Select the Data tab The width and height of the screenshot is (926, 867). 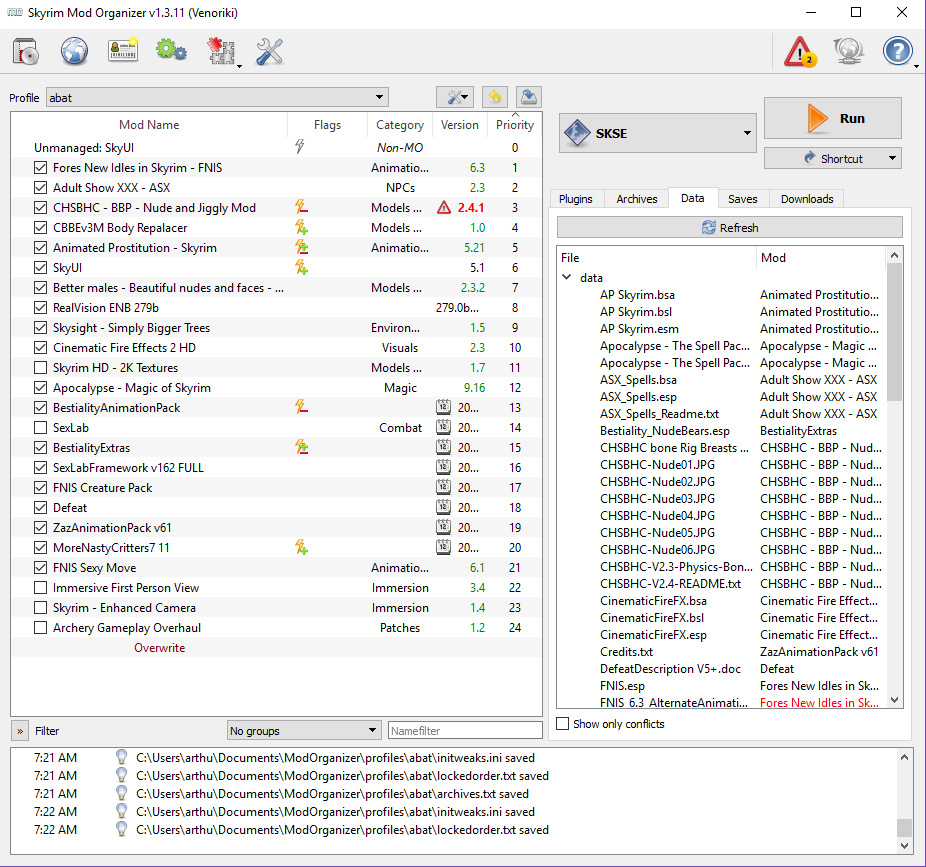pyautogui.click(x=692, y=198)
